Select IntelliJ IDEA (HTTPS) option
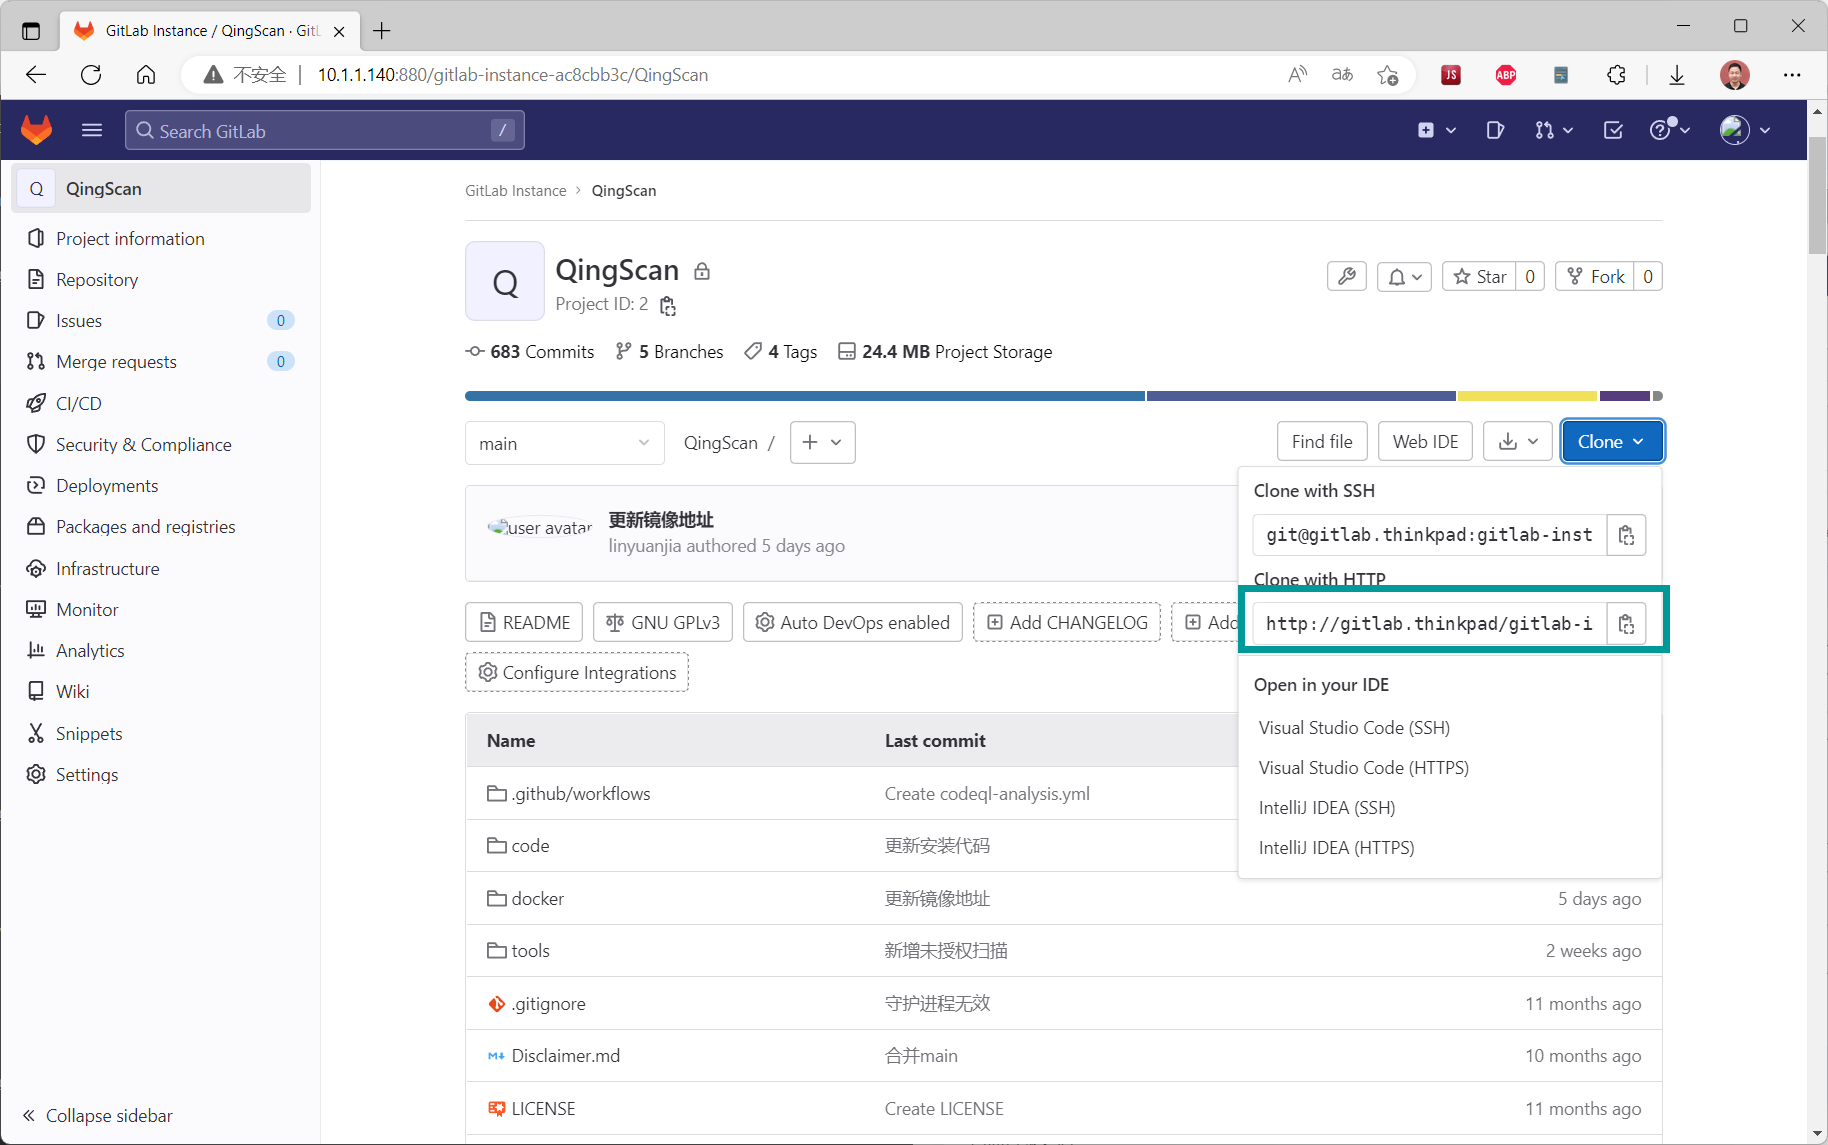 point(1337,848)
